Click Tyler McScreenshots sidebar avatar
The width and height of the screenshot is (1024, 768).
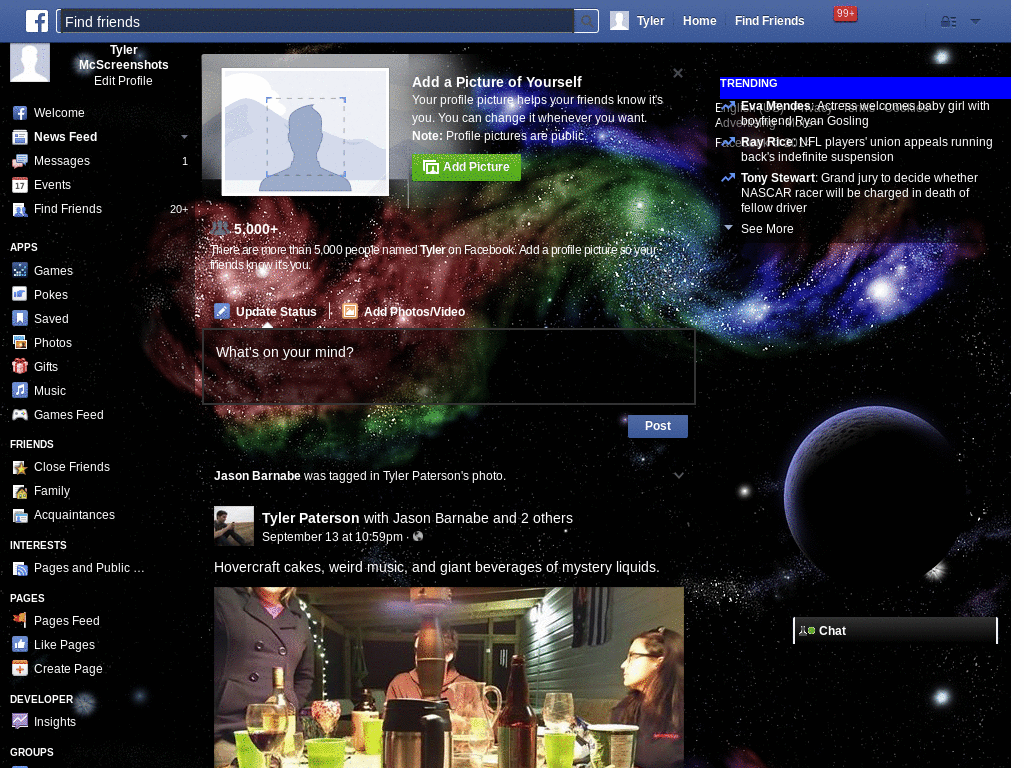[x=30, y=63]
